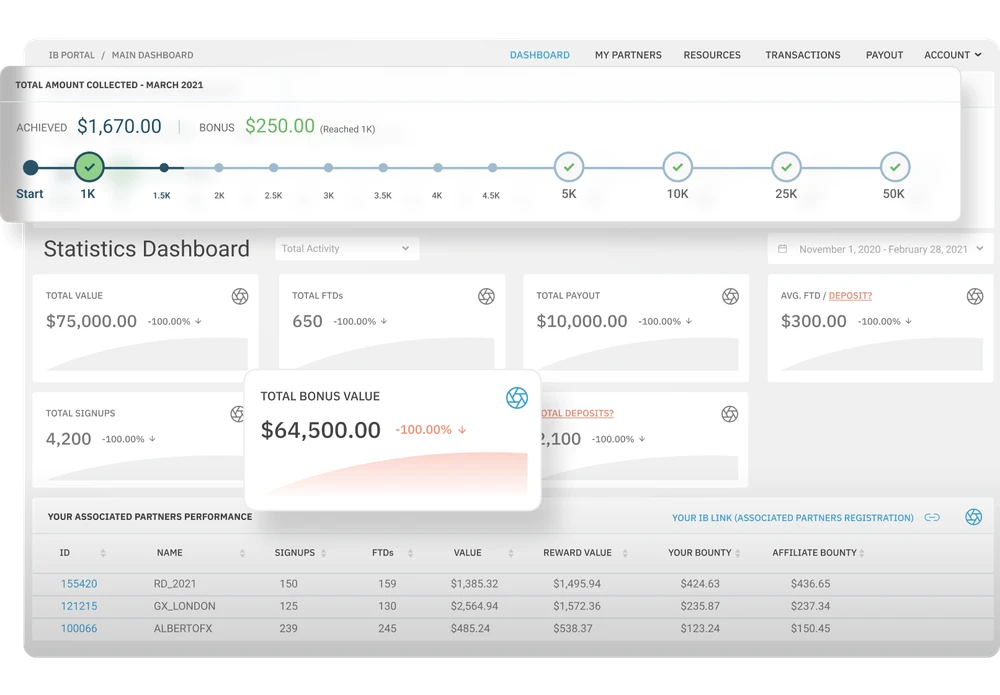Go to the DASHBOARD tab
Viewport: 1000px width, 695px height.
(540, 55)
